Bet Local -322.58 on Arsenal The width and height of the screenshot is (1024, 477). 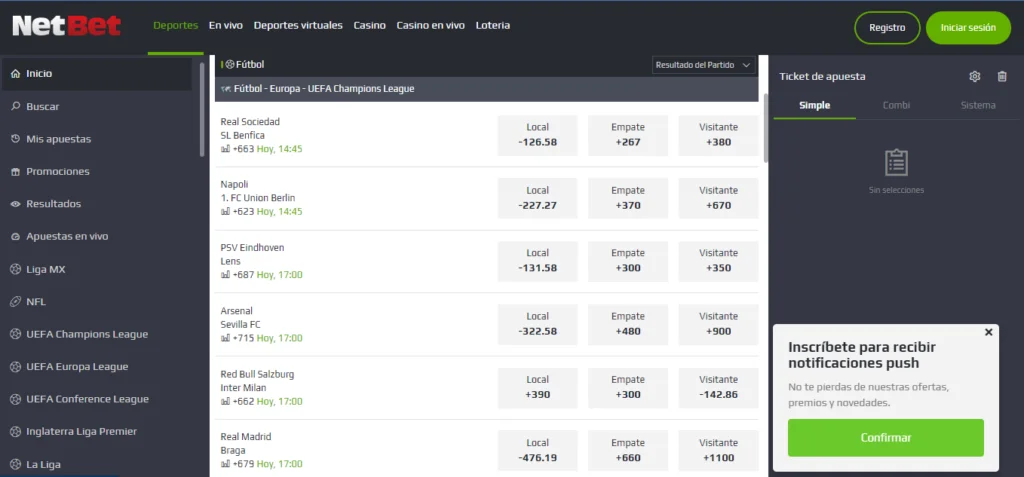[x=537, y=325]
